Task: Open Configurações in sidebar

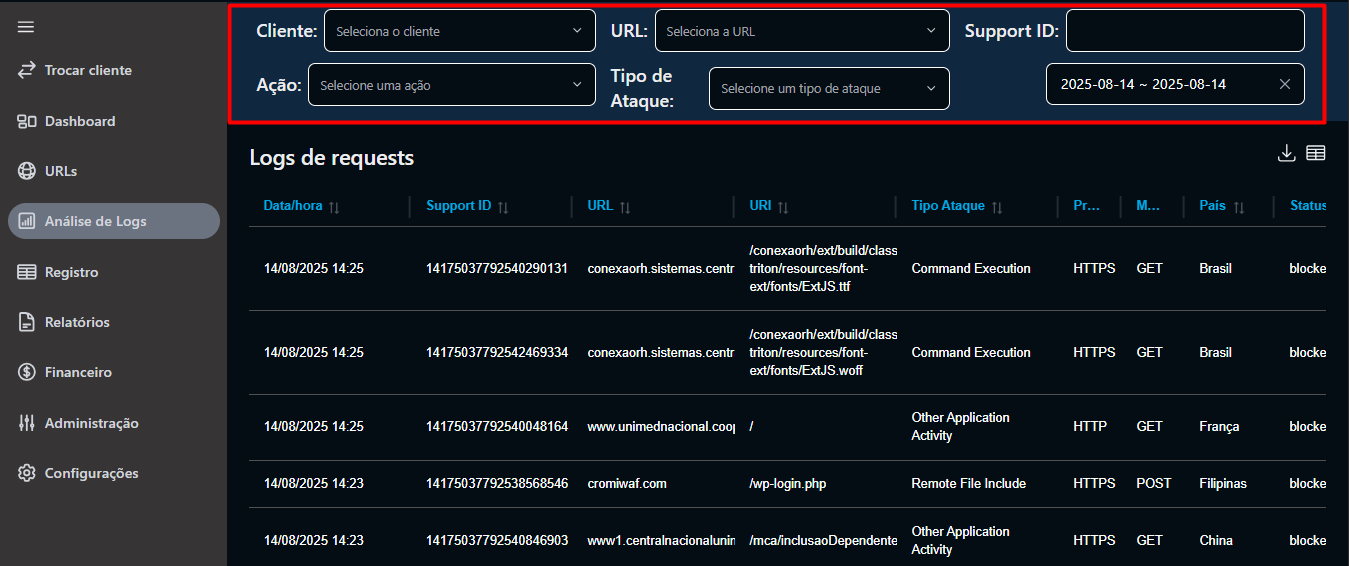Action: [x=91, y=473]
